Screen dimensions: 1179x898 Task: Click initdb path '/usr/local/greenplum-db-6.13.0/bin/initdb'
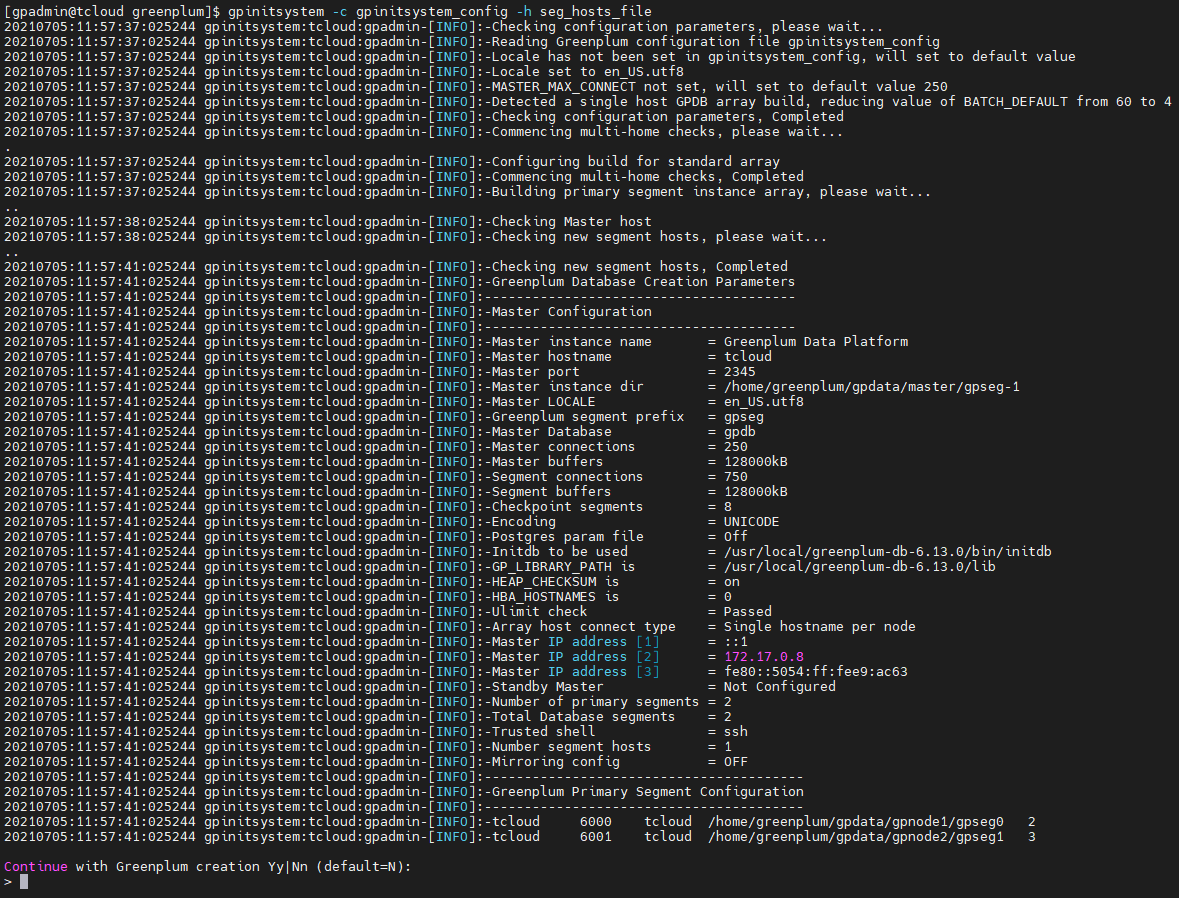887,552
